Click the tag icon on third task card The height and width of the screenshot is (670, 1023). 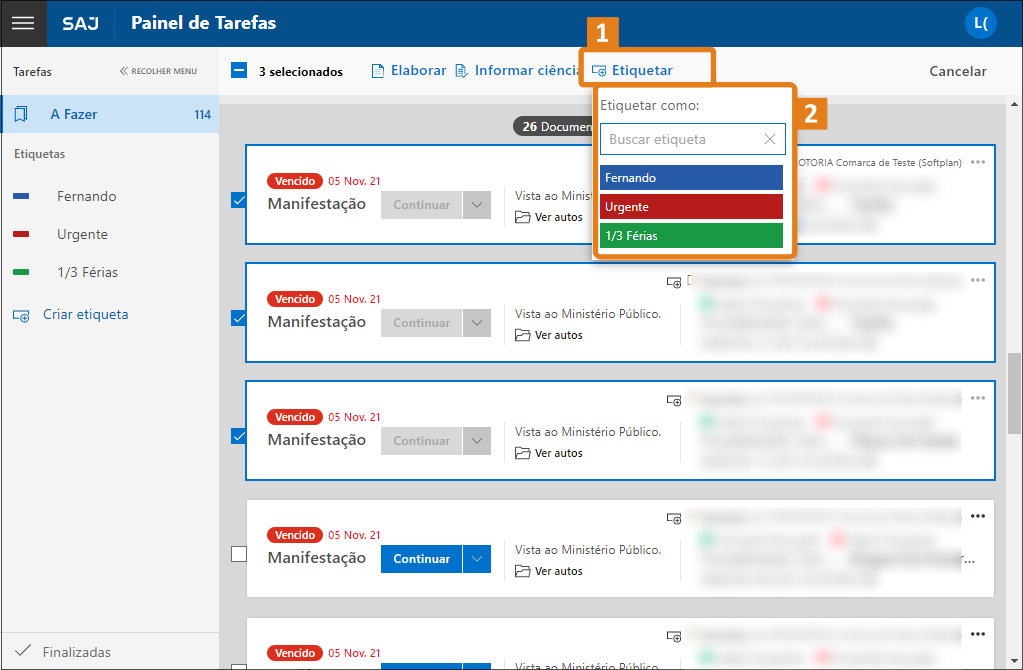pyautogui.click(x=675, y=401)
